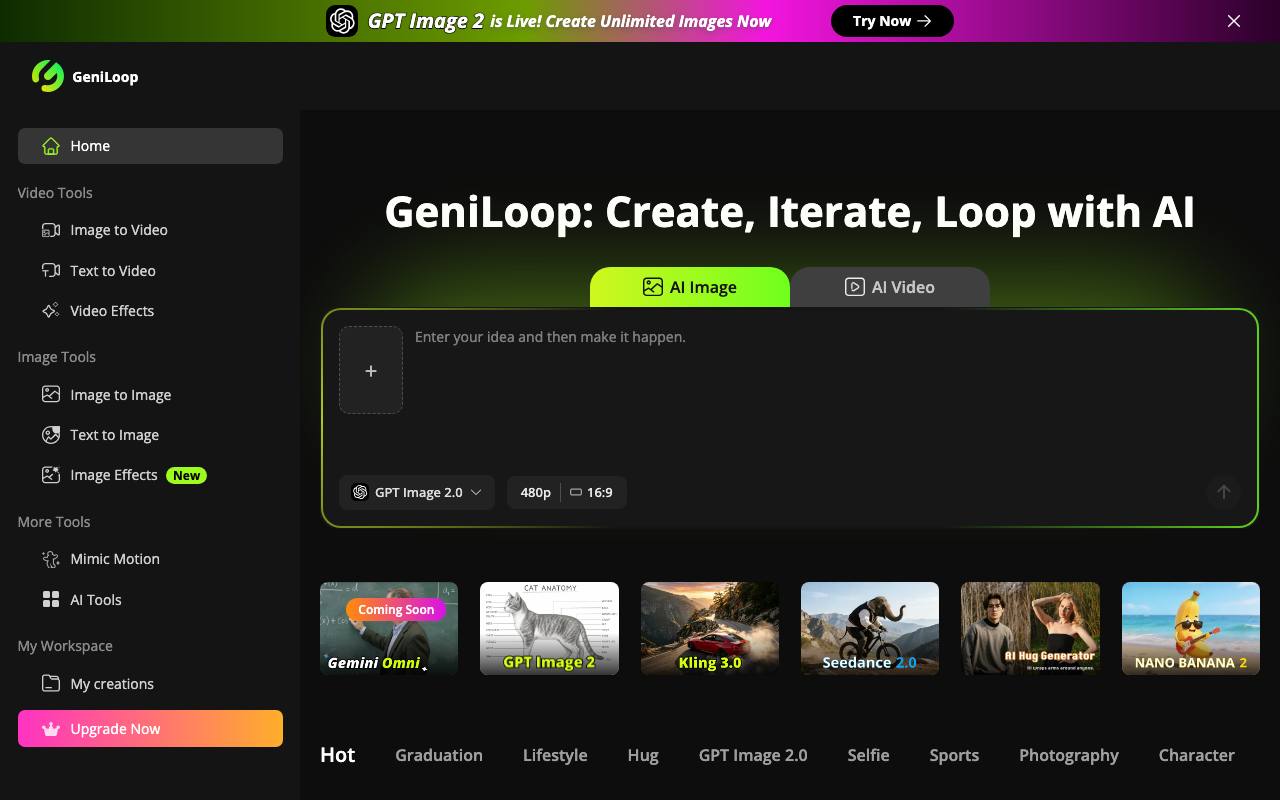Click the Upgrade Now button
Viewport: 1280px width, 800px height.
[x=150, y=729]
